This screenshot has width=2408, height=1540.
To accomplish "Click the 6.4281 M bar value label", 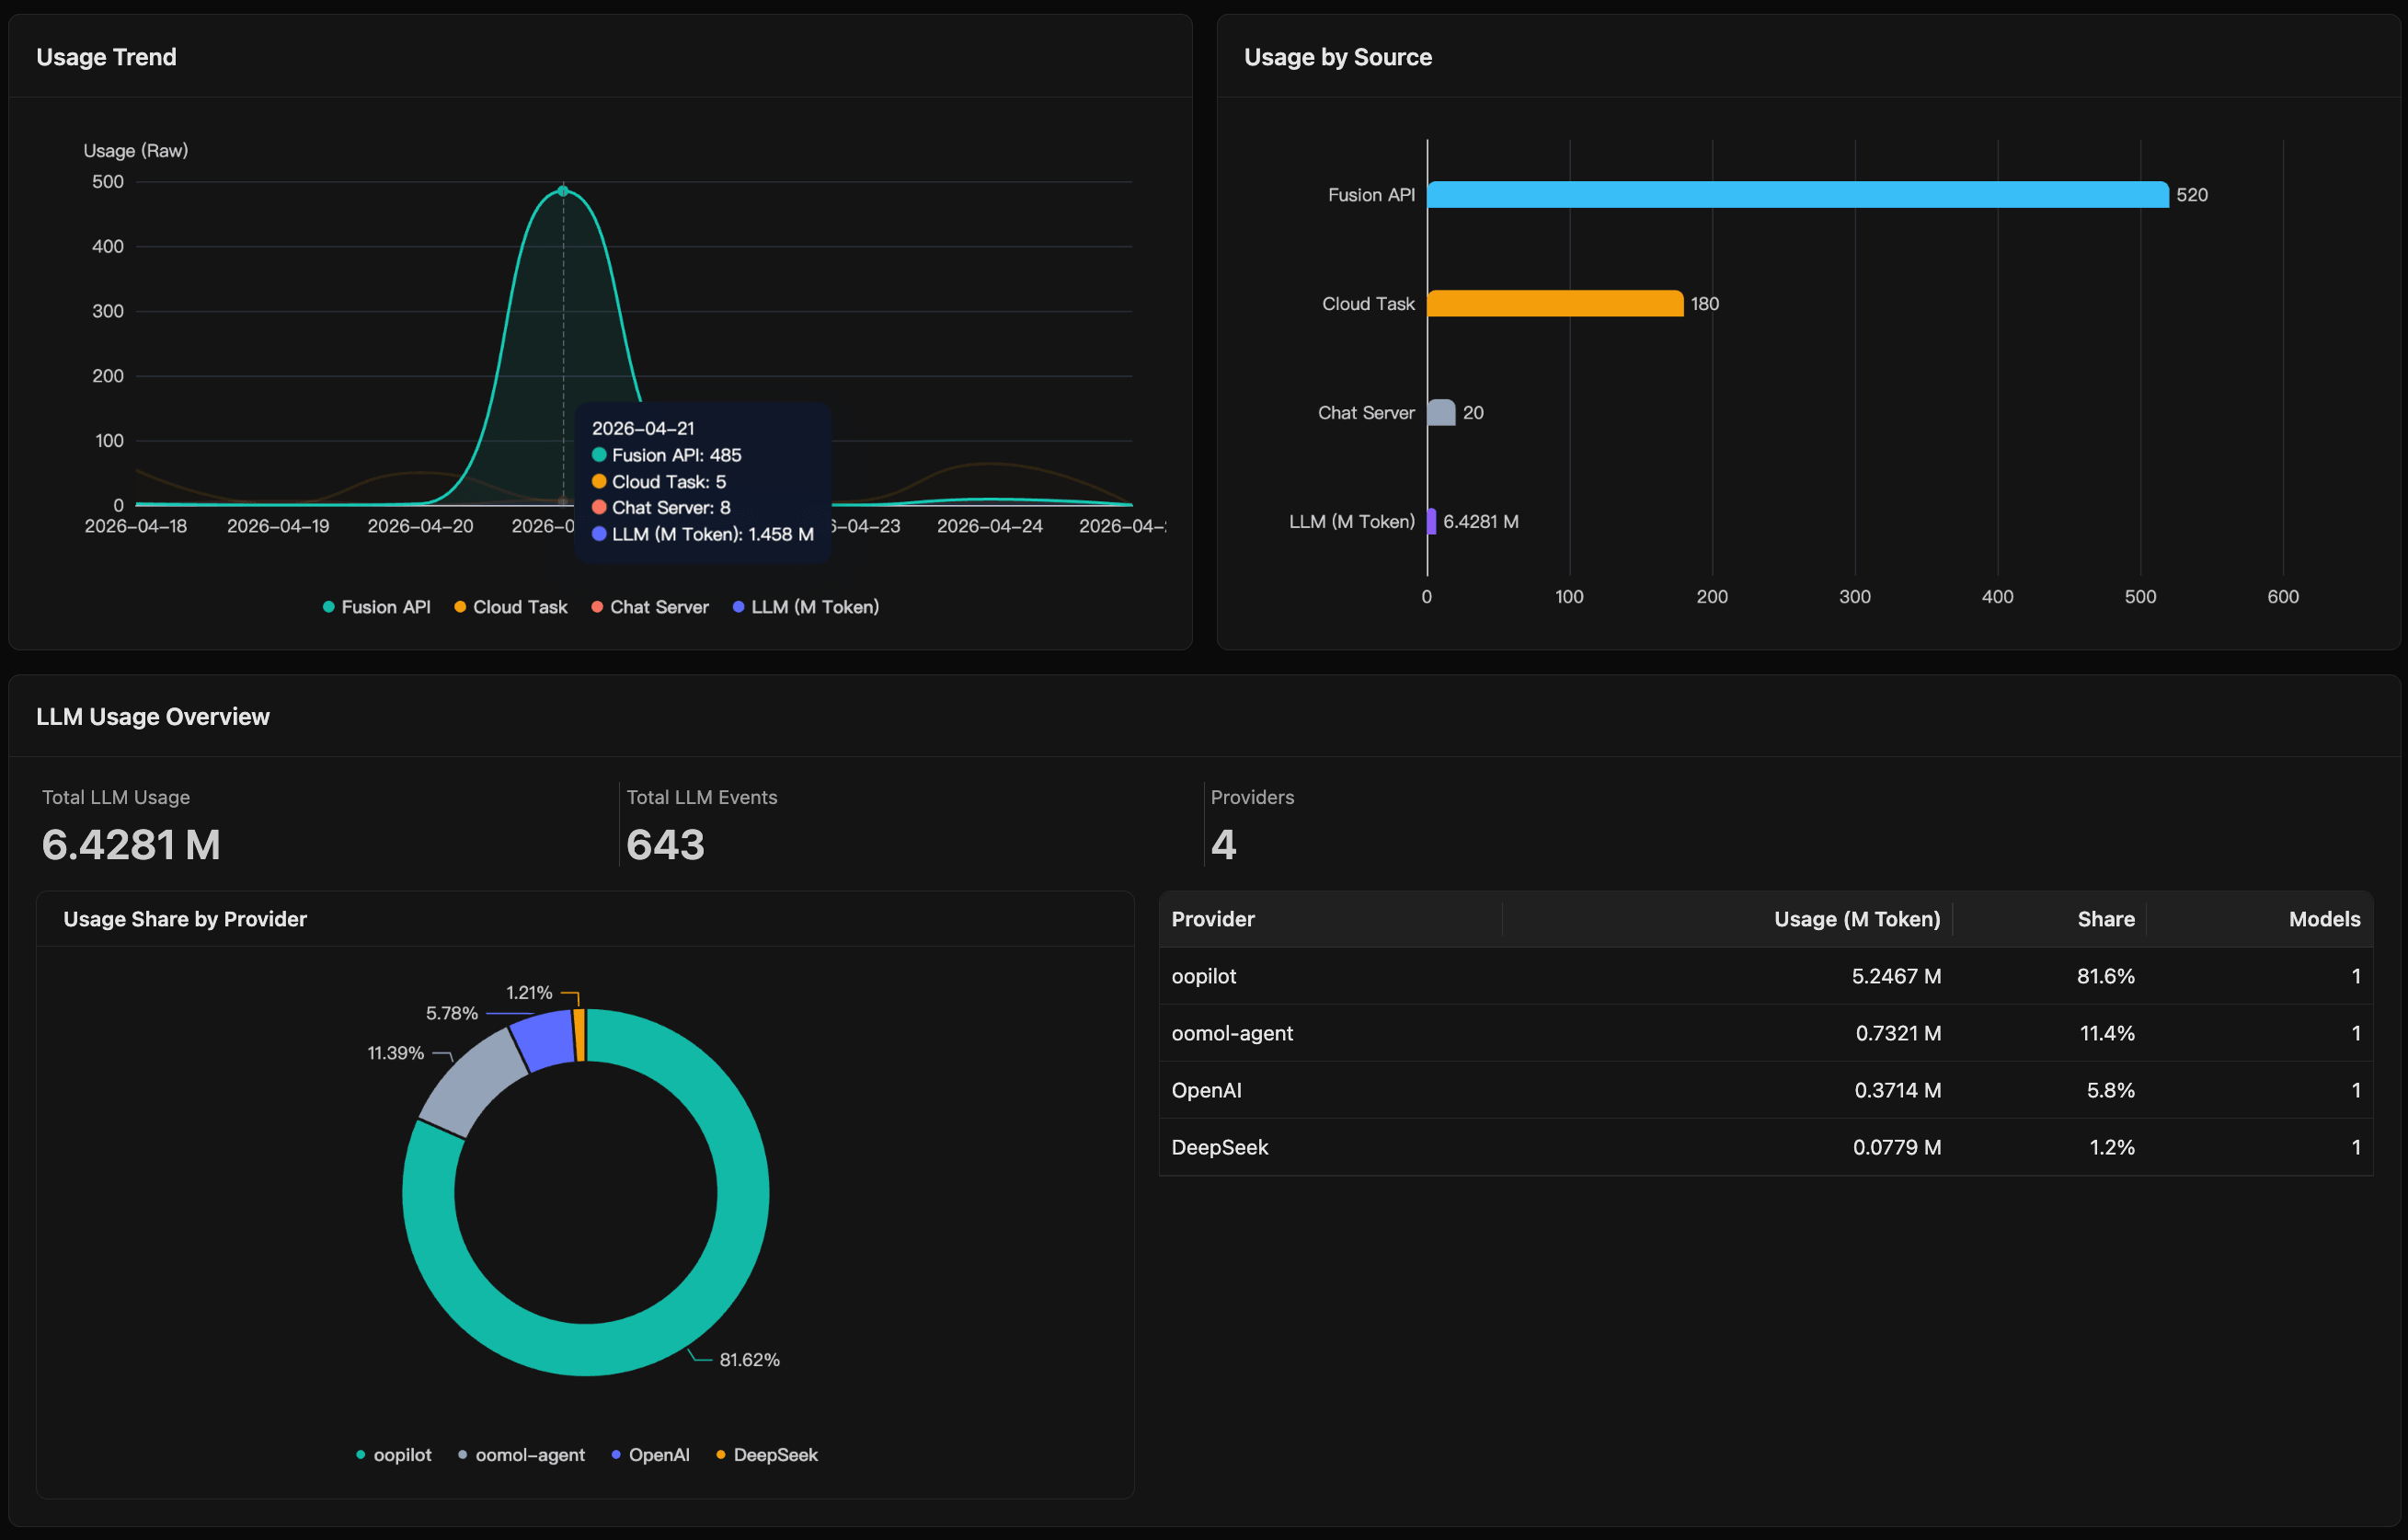I will 1481,522.
